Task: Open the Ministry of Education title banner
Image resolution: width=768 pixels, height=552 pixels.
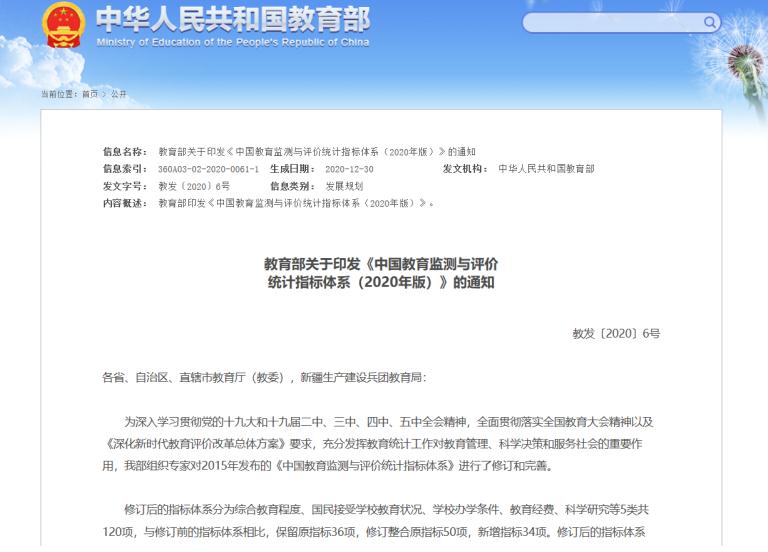Action: coord(233,26)
